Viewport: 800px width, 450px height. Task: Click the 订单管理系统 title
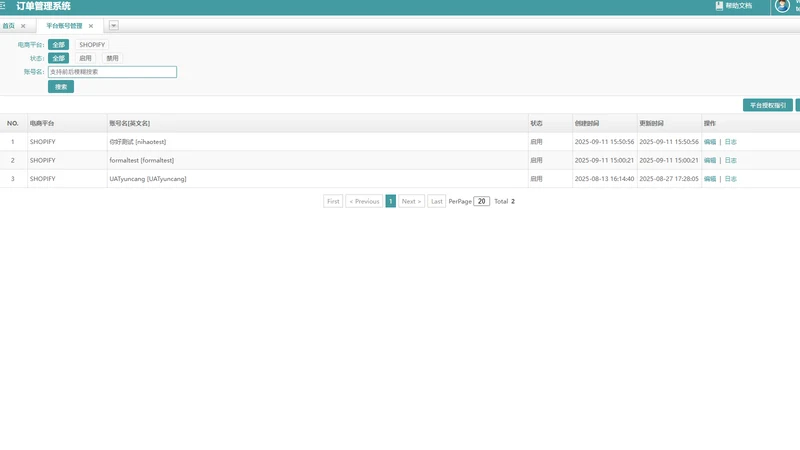pyautogui.click(x=43, y=6)
